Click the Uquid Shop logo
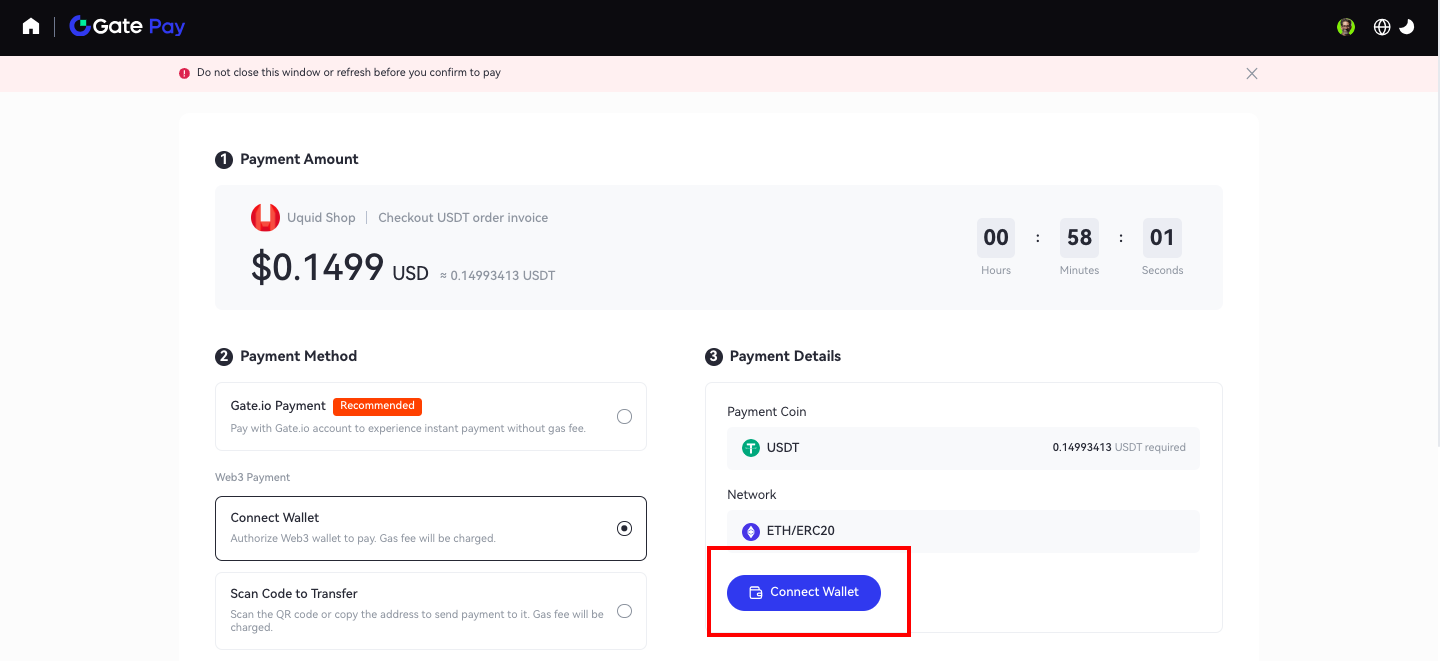Image resolution: width=1440 pixels, height=661 pixels. point(265,218)
